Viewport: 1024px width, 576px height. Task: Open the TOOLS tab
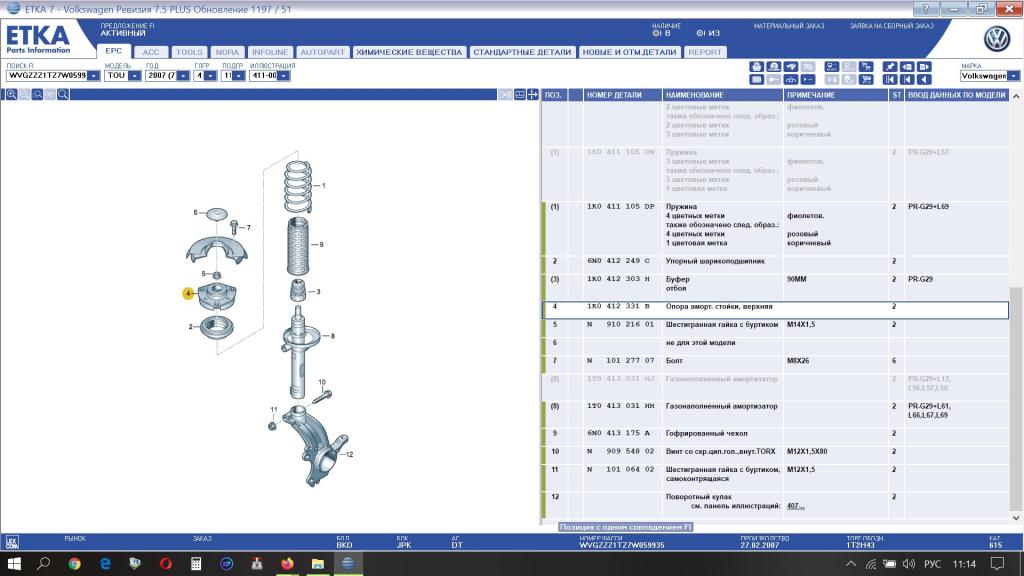(x=189, y=52)
